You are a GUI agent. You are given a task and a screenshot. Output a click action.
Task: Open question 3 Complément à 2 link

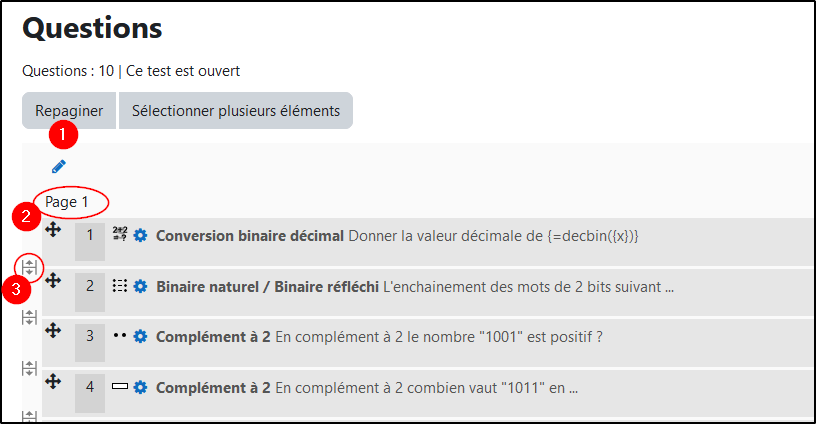click(213, 337)
